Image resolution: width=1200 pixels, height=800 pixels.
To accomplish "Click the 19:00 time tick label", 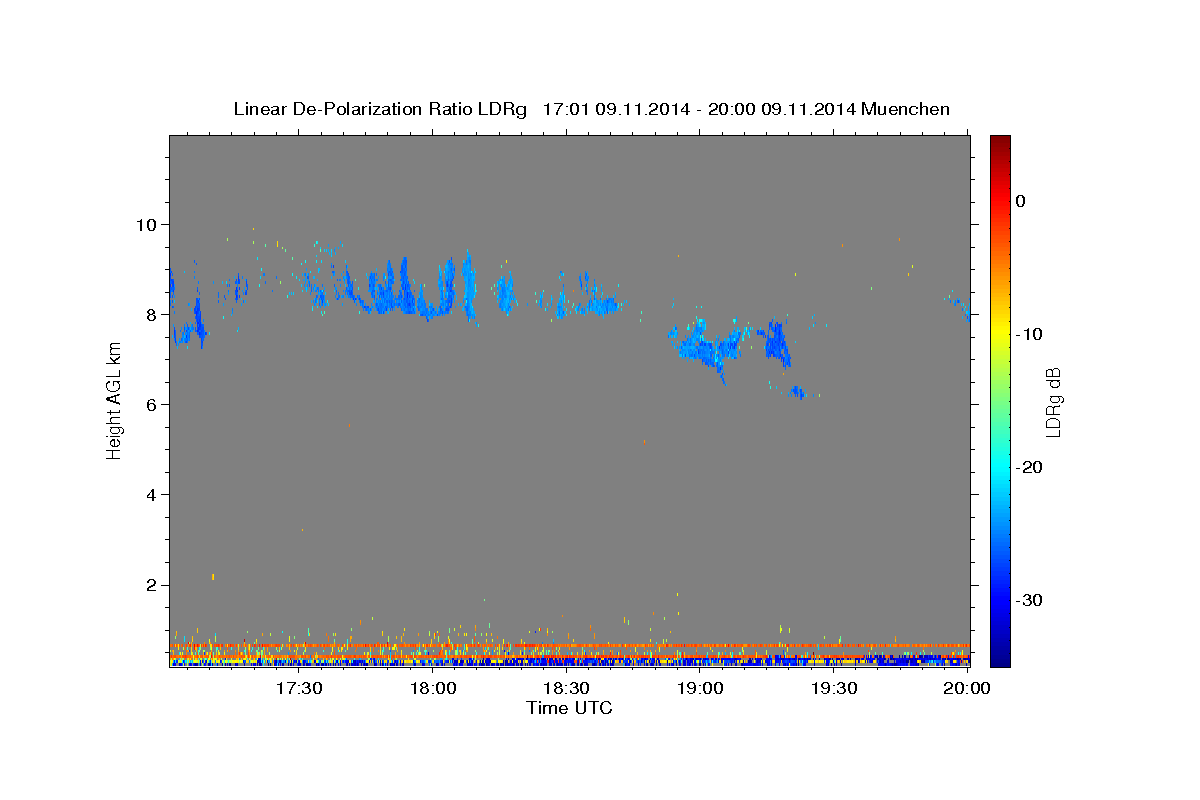I will click(700, 688).
